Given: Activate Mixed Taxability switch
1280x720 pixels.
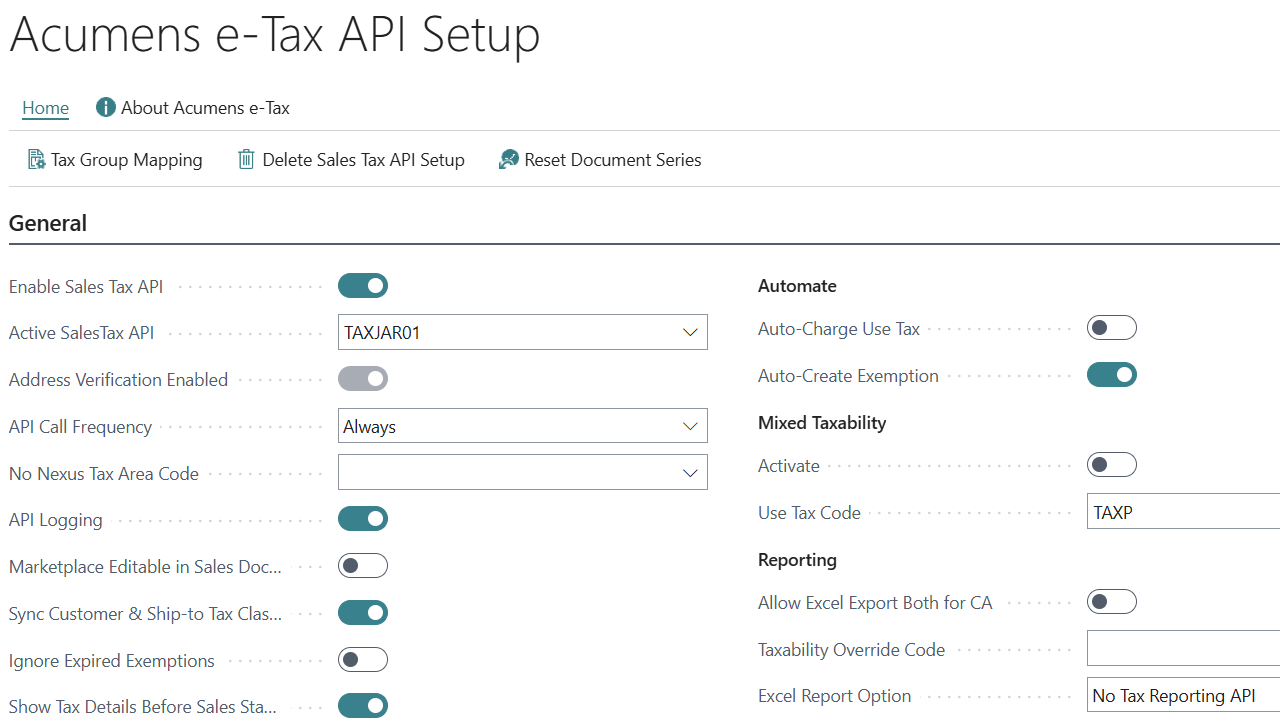Looking at the screenshot, I should [1111, 465].
